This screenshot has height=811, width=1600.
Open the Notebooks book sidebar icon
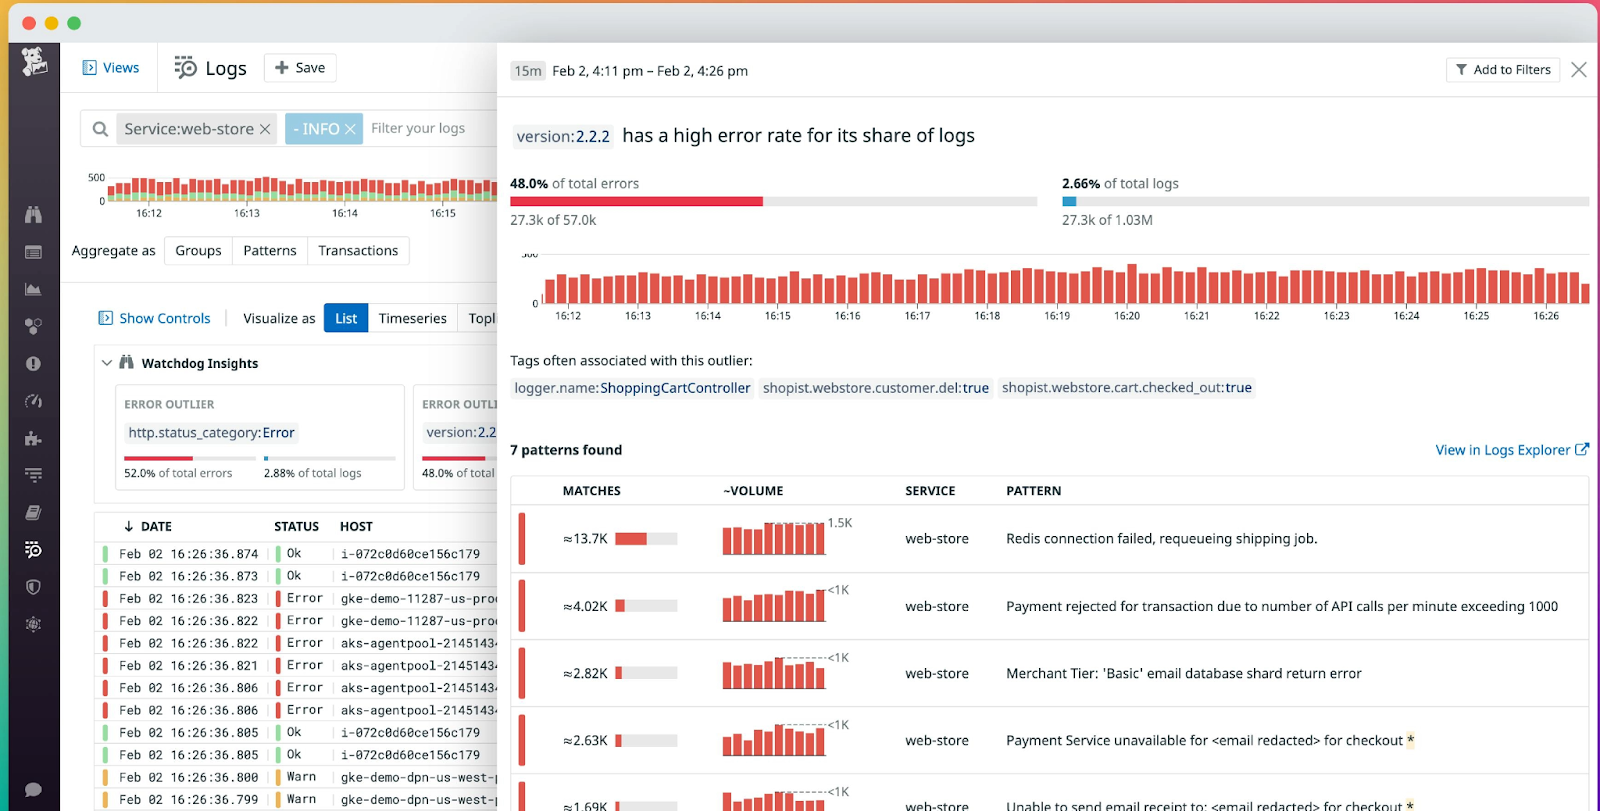pyautogui.click(x=33, y=512)
